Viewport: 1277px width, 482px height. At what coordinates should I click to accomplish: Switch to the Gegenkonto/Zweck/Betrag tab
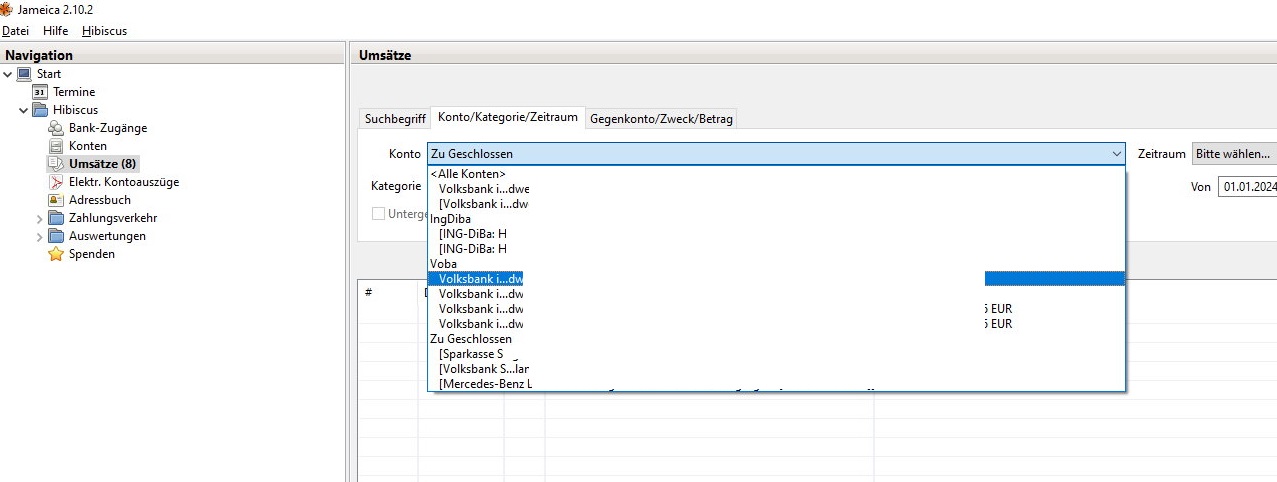(x=661, y=119)
